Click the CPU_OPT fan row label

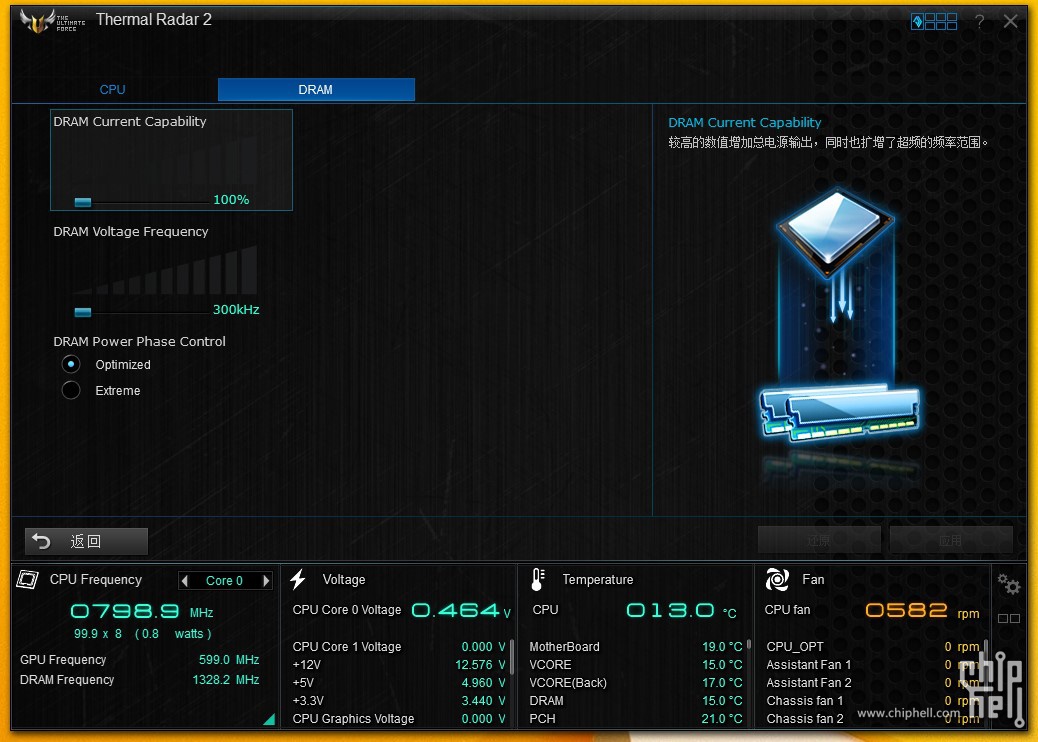coord(795,647)
